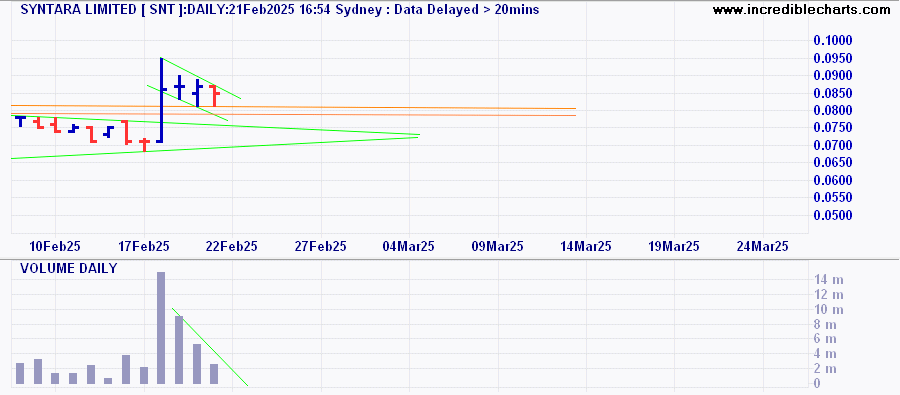900x395 pixels.
Task: Select the green volume downtrend line
Action: coord(210,347)
